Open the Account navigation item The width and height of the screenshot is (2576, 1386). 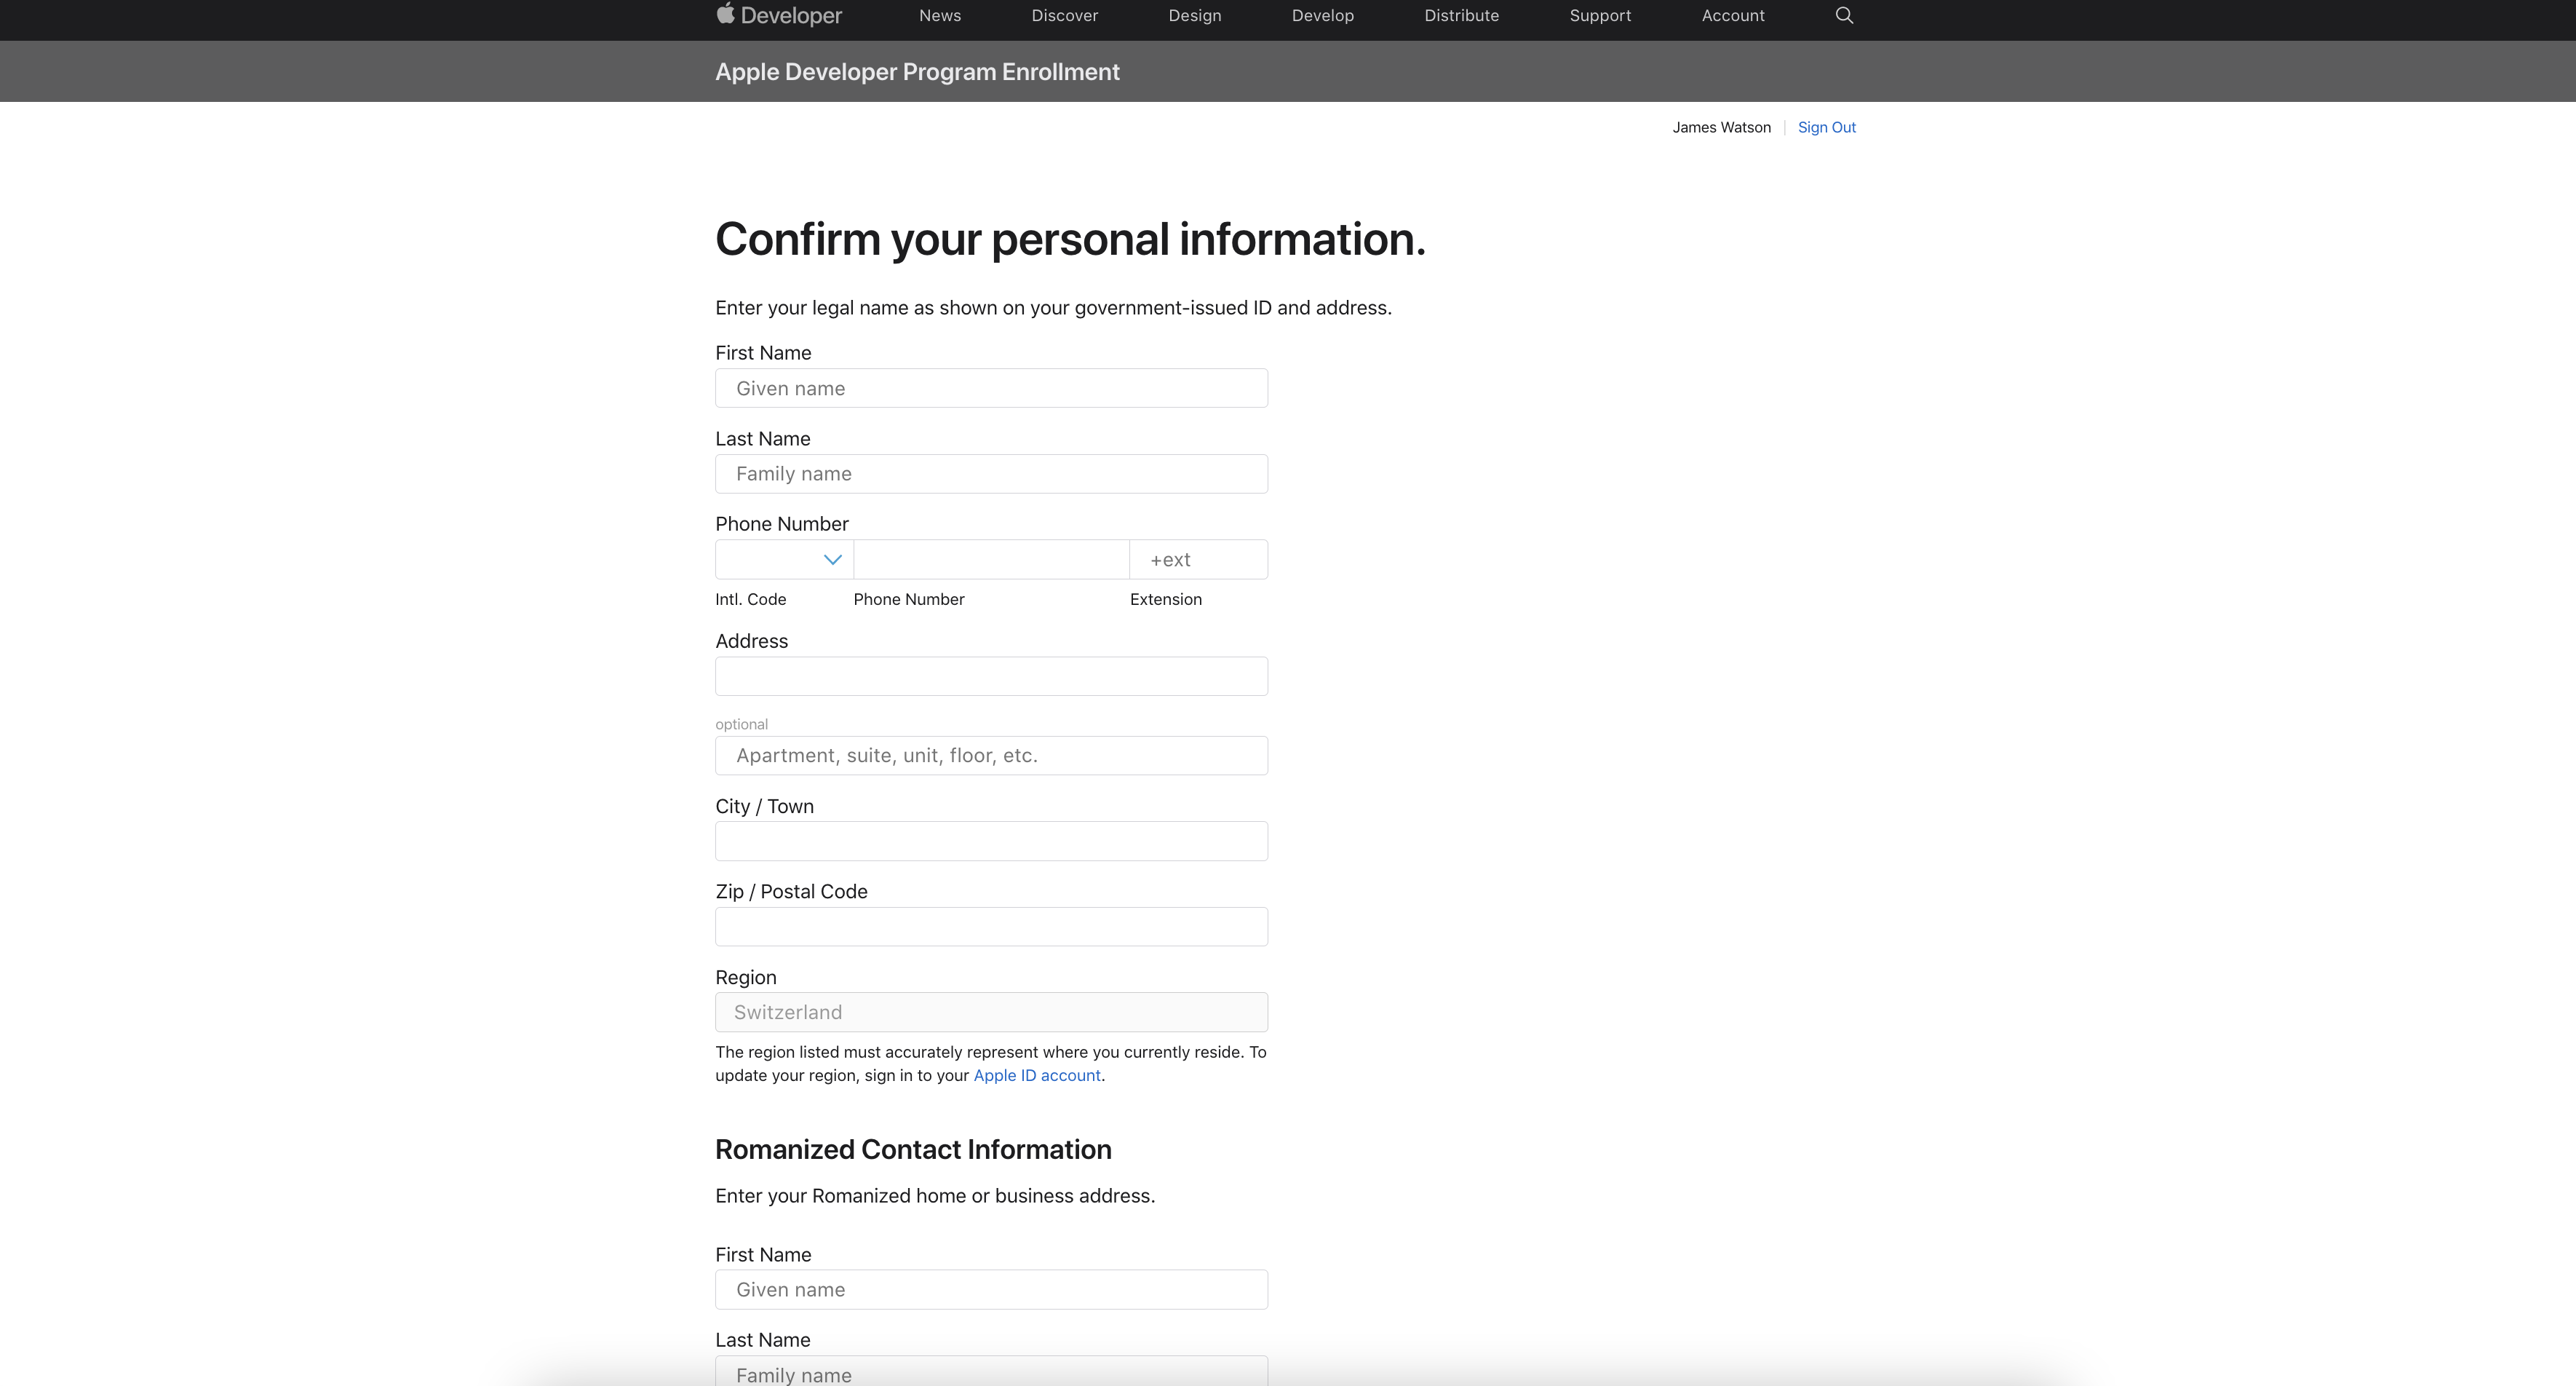click(1733, 15)
